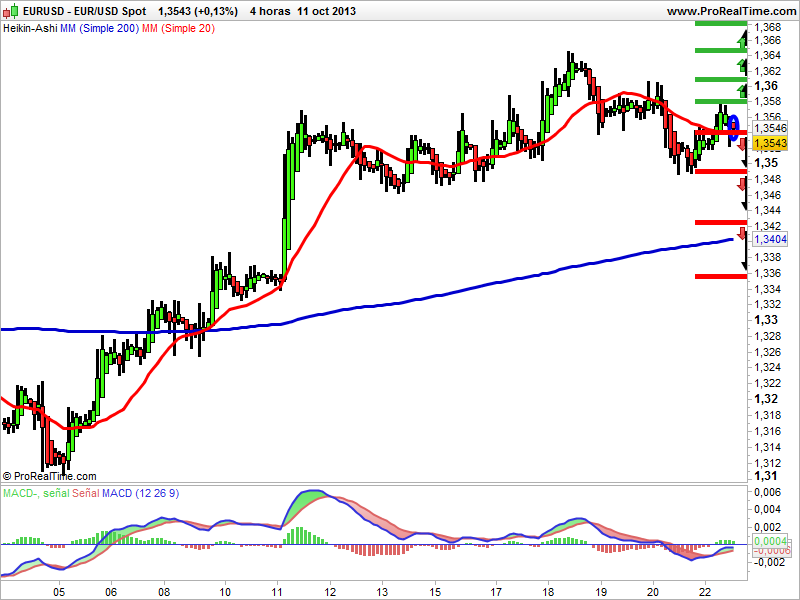Click the 1,32 price axis label
800x600 pixels.
point(767,399)
